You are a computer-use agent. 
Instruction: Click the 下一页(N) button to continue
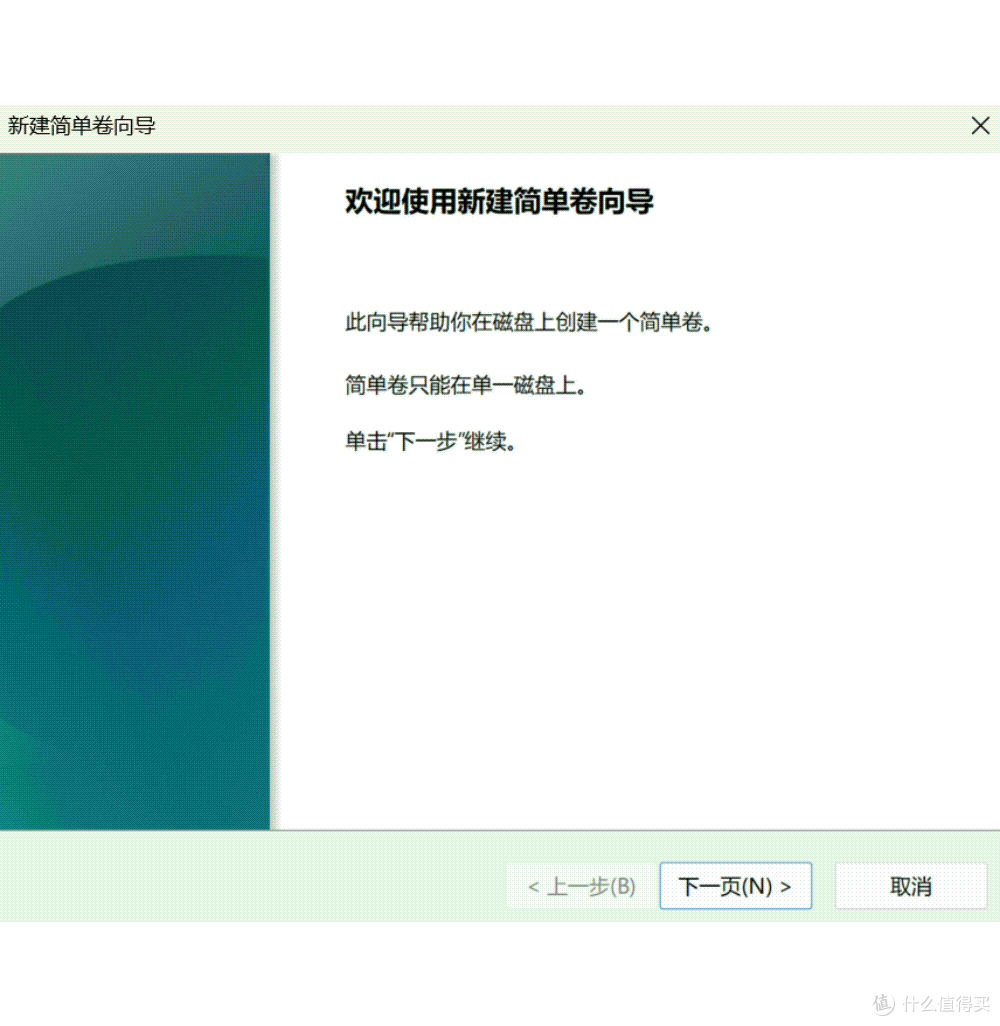736,885
